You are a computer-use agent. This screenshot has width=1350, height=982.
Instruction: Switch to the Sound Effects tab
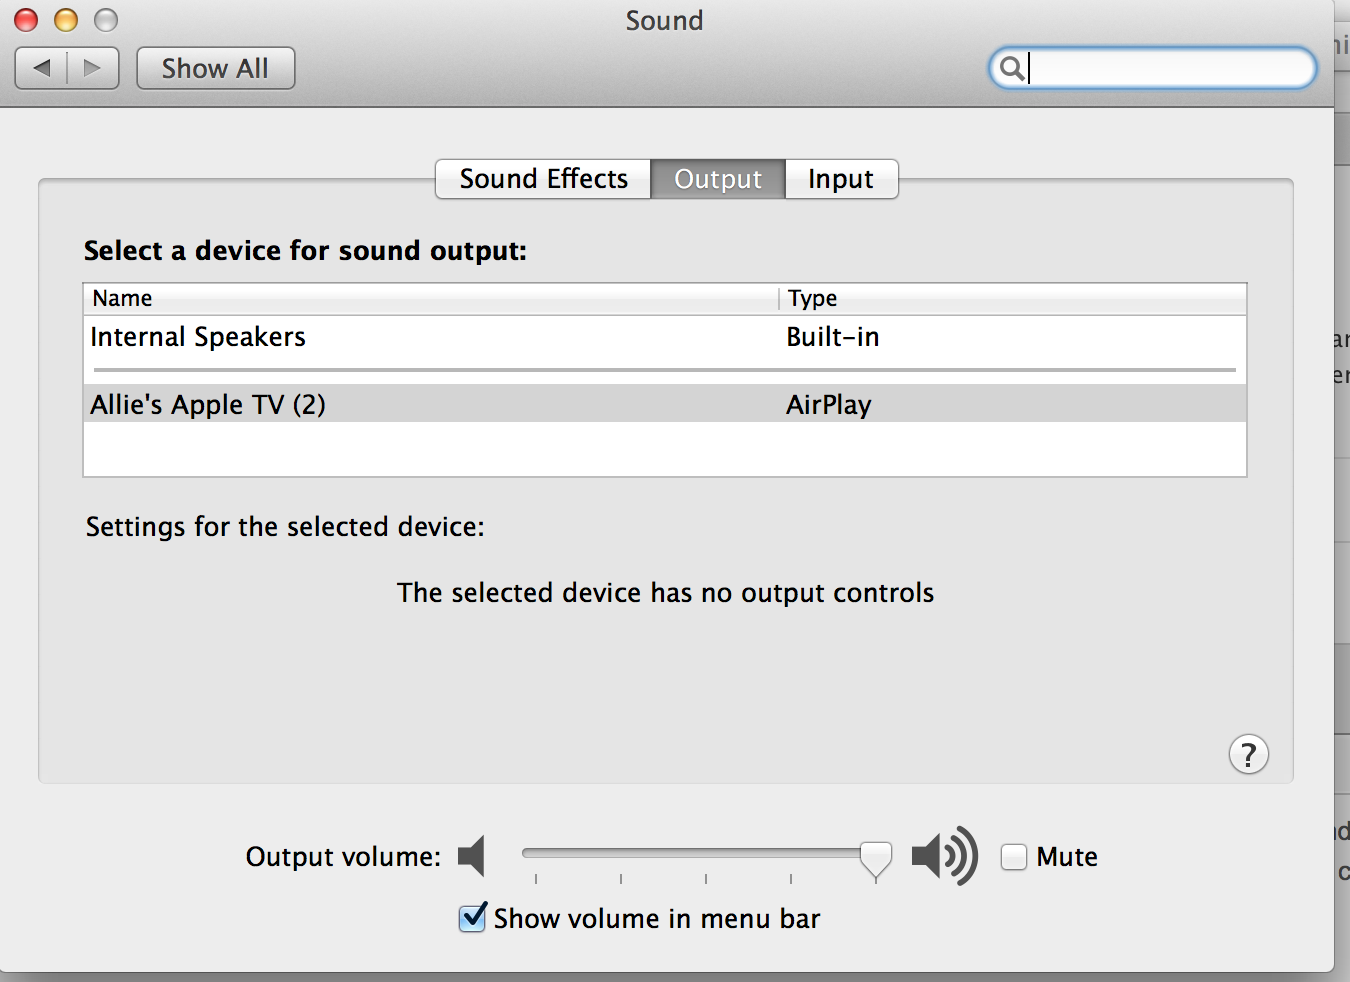point(543,179)
